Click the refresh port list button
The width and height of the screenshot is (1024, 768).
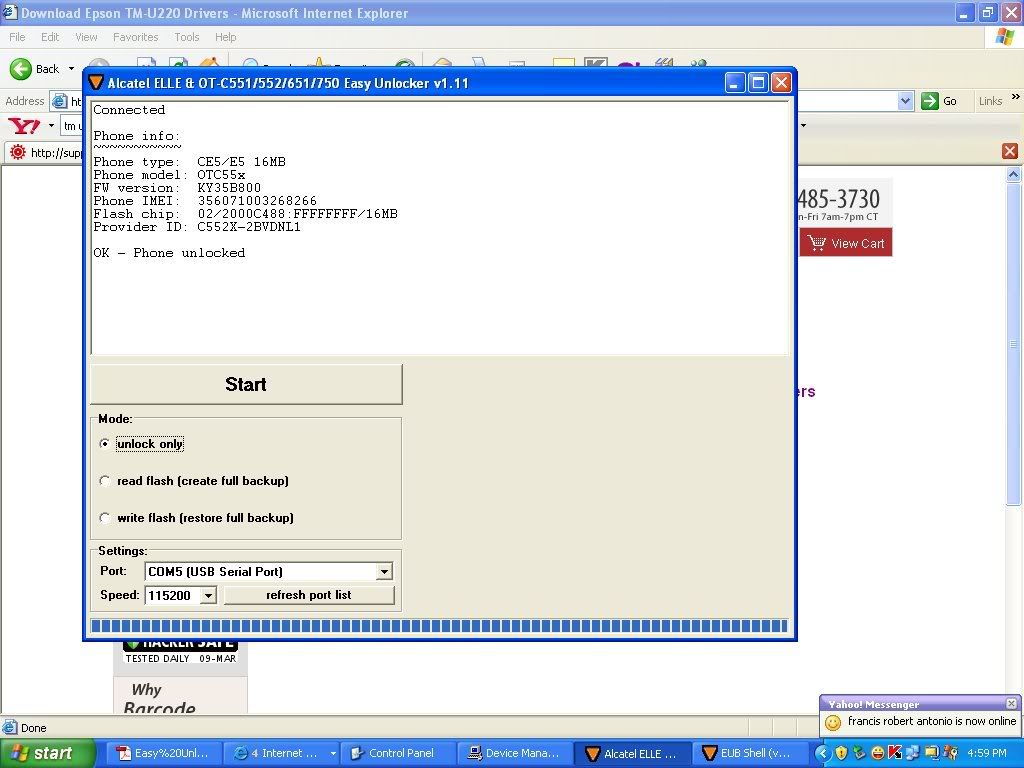coord(309,595)
